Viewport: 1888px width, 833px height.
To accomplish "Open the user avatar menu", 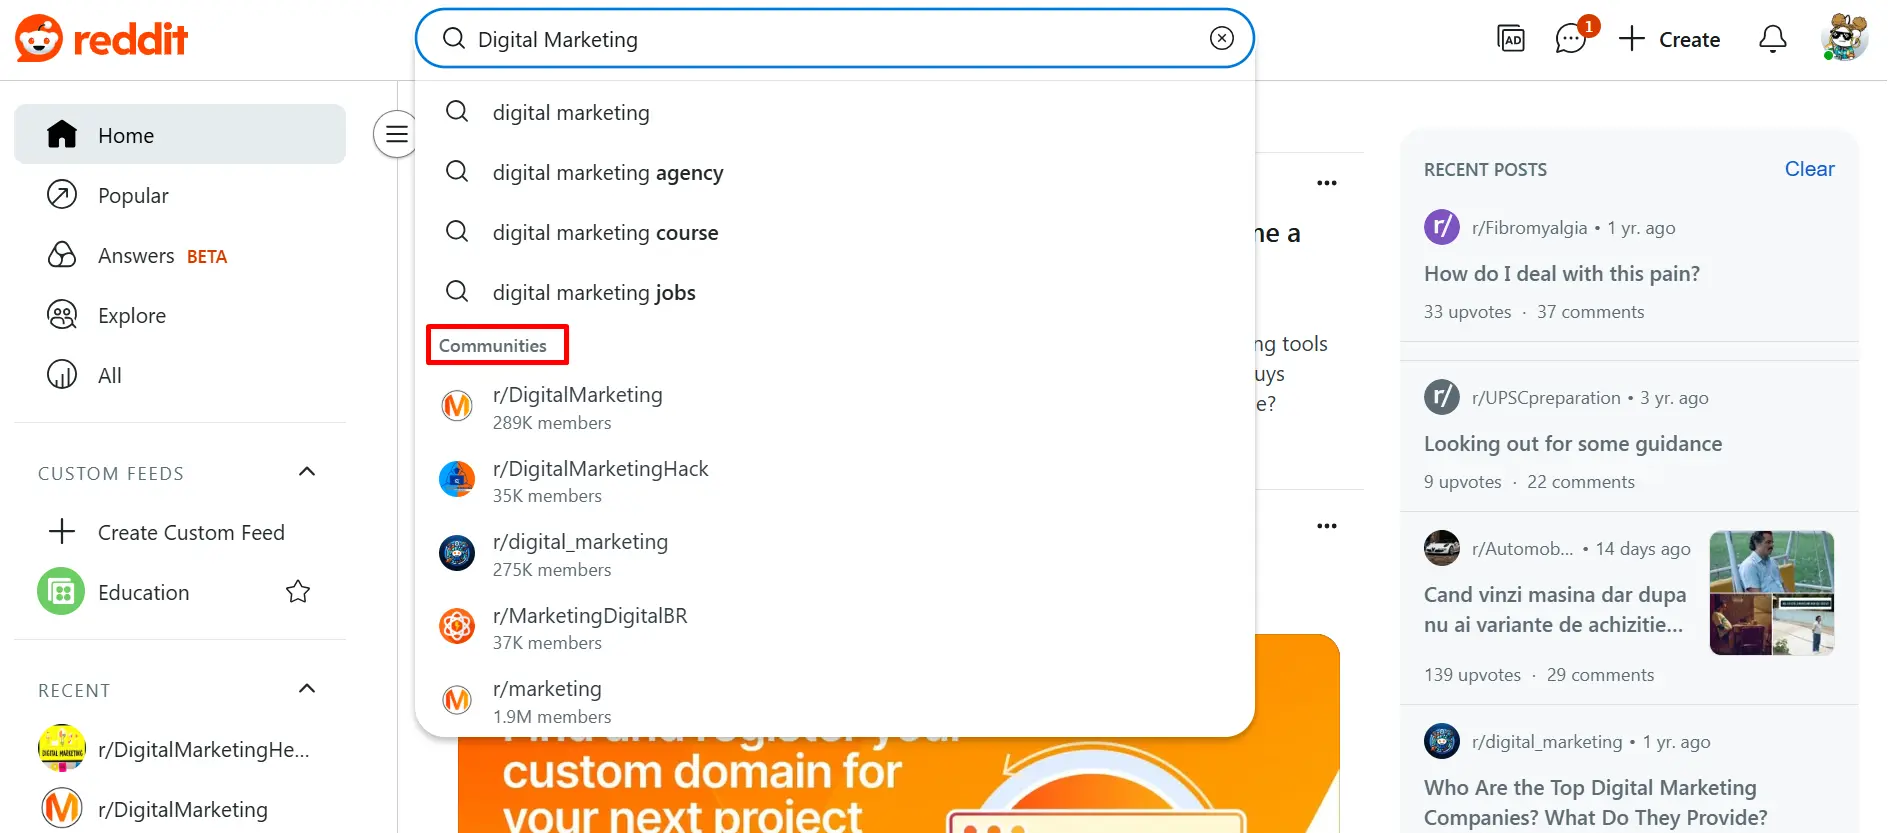I will (1844, 39).
